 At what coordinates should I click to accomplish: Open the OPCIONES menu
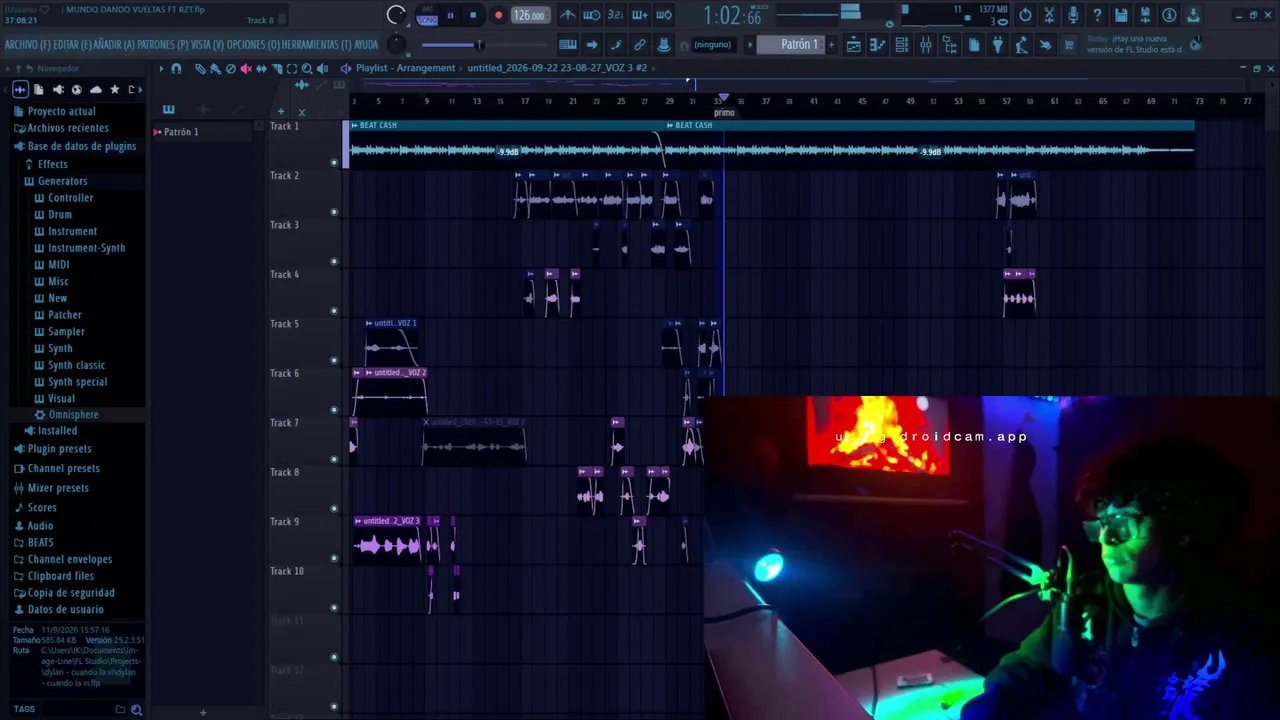252,45
